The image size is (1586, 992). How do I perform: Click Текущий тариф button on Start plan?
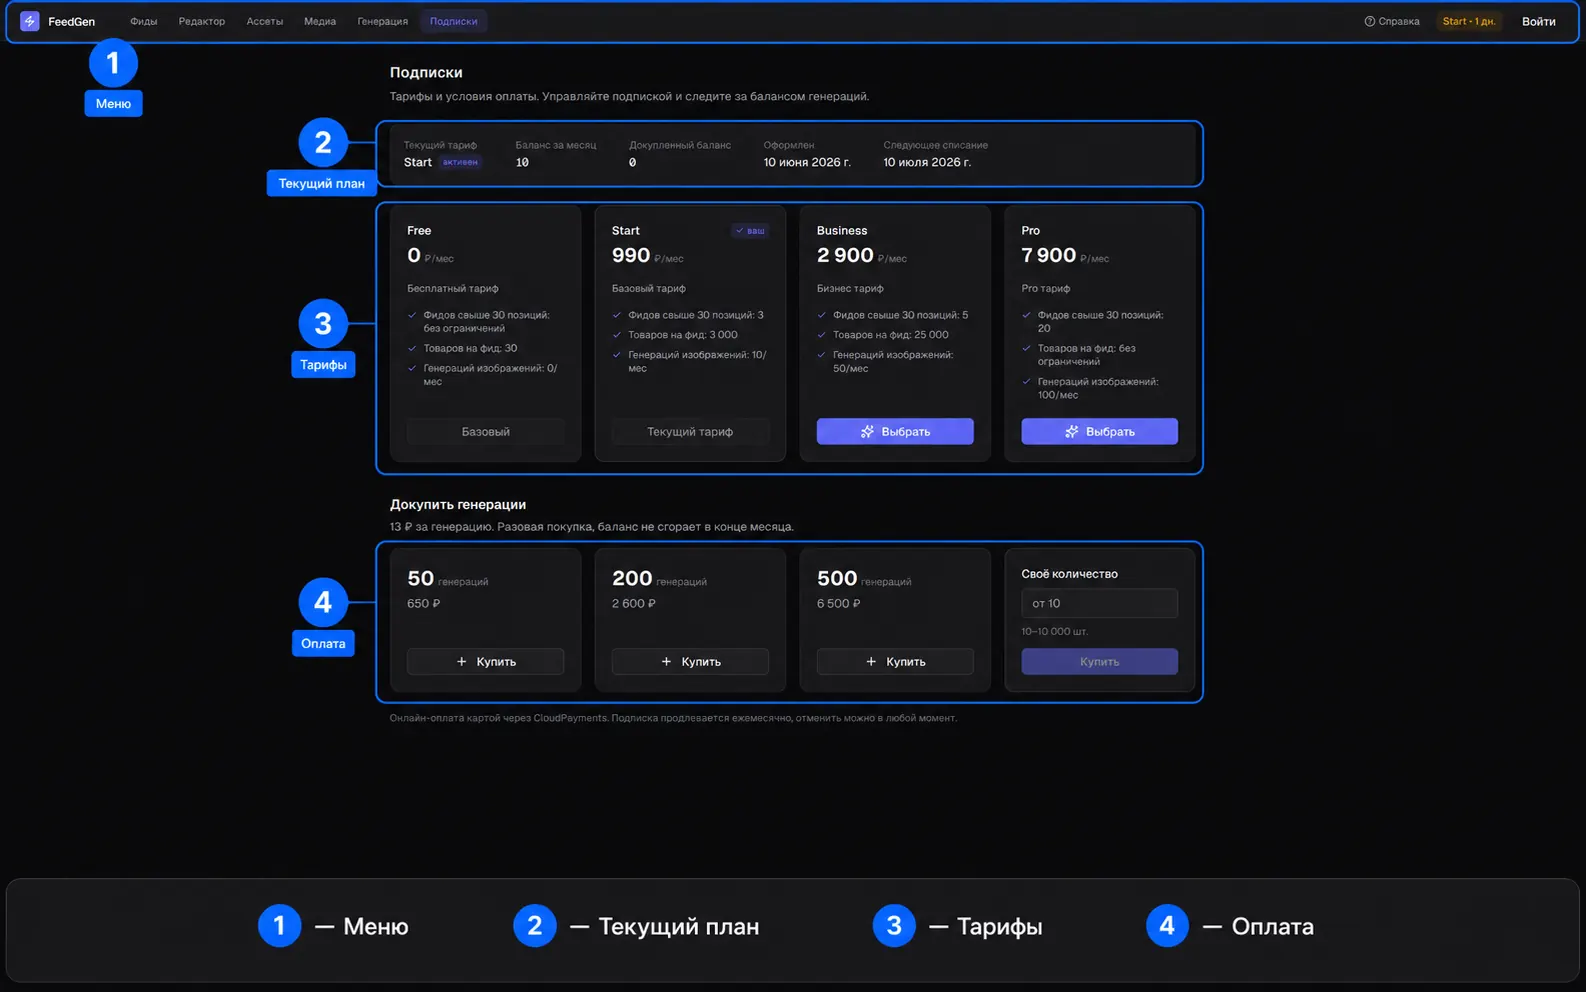click(x=690, y=432)
